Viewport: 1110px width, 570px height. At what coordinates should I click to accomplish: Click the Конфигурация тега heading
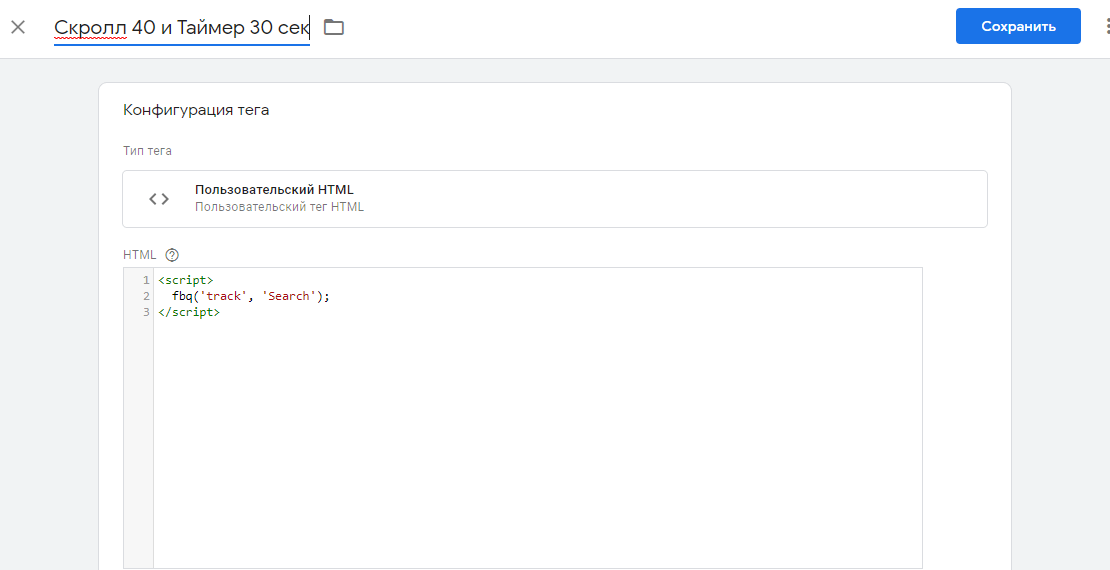196,110
